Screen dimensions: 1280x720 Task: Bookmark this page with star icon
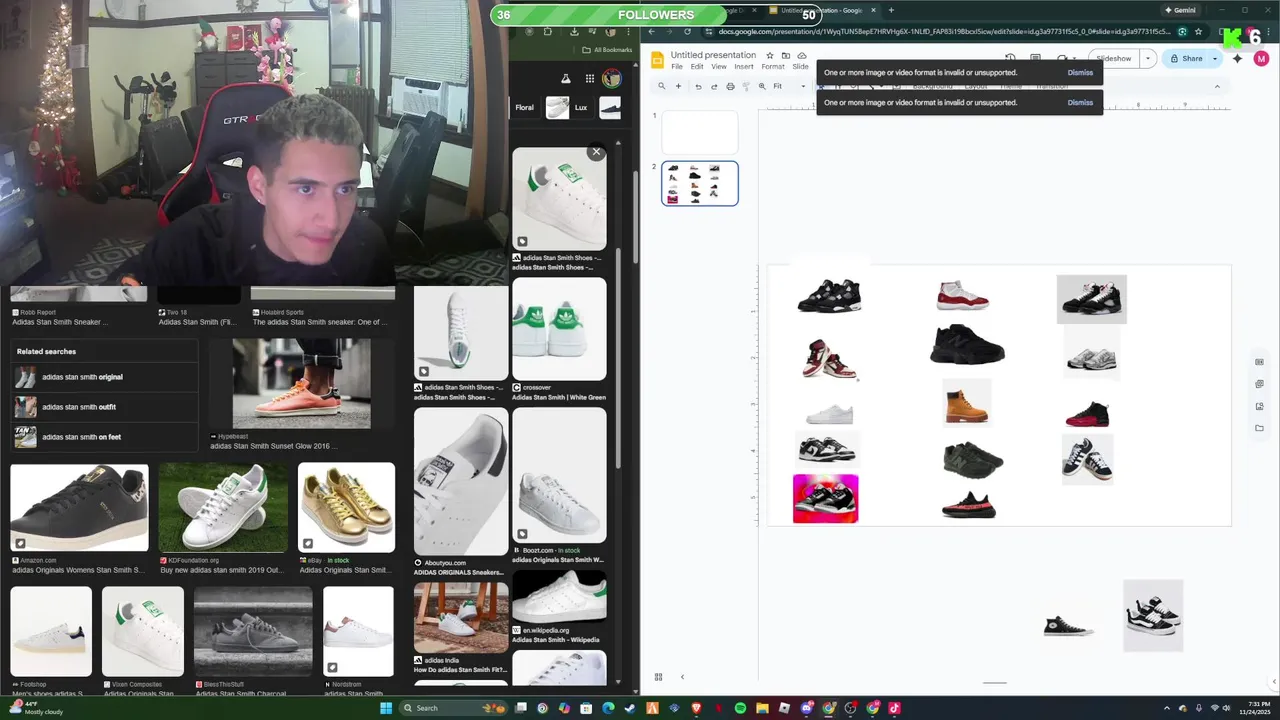click(x=1198, y=31)
